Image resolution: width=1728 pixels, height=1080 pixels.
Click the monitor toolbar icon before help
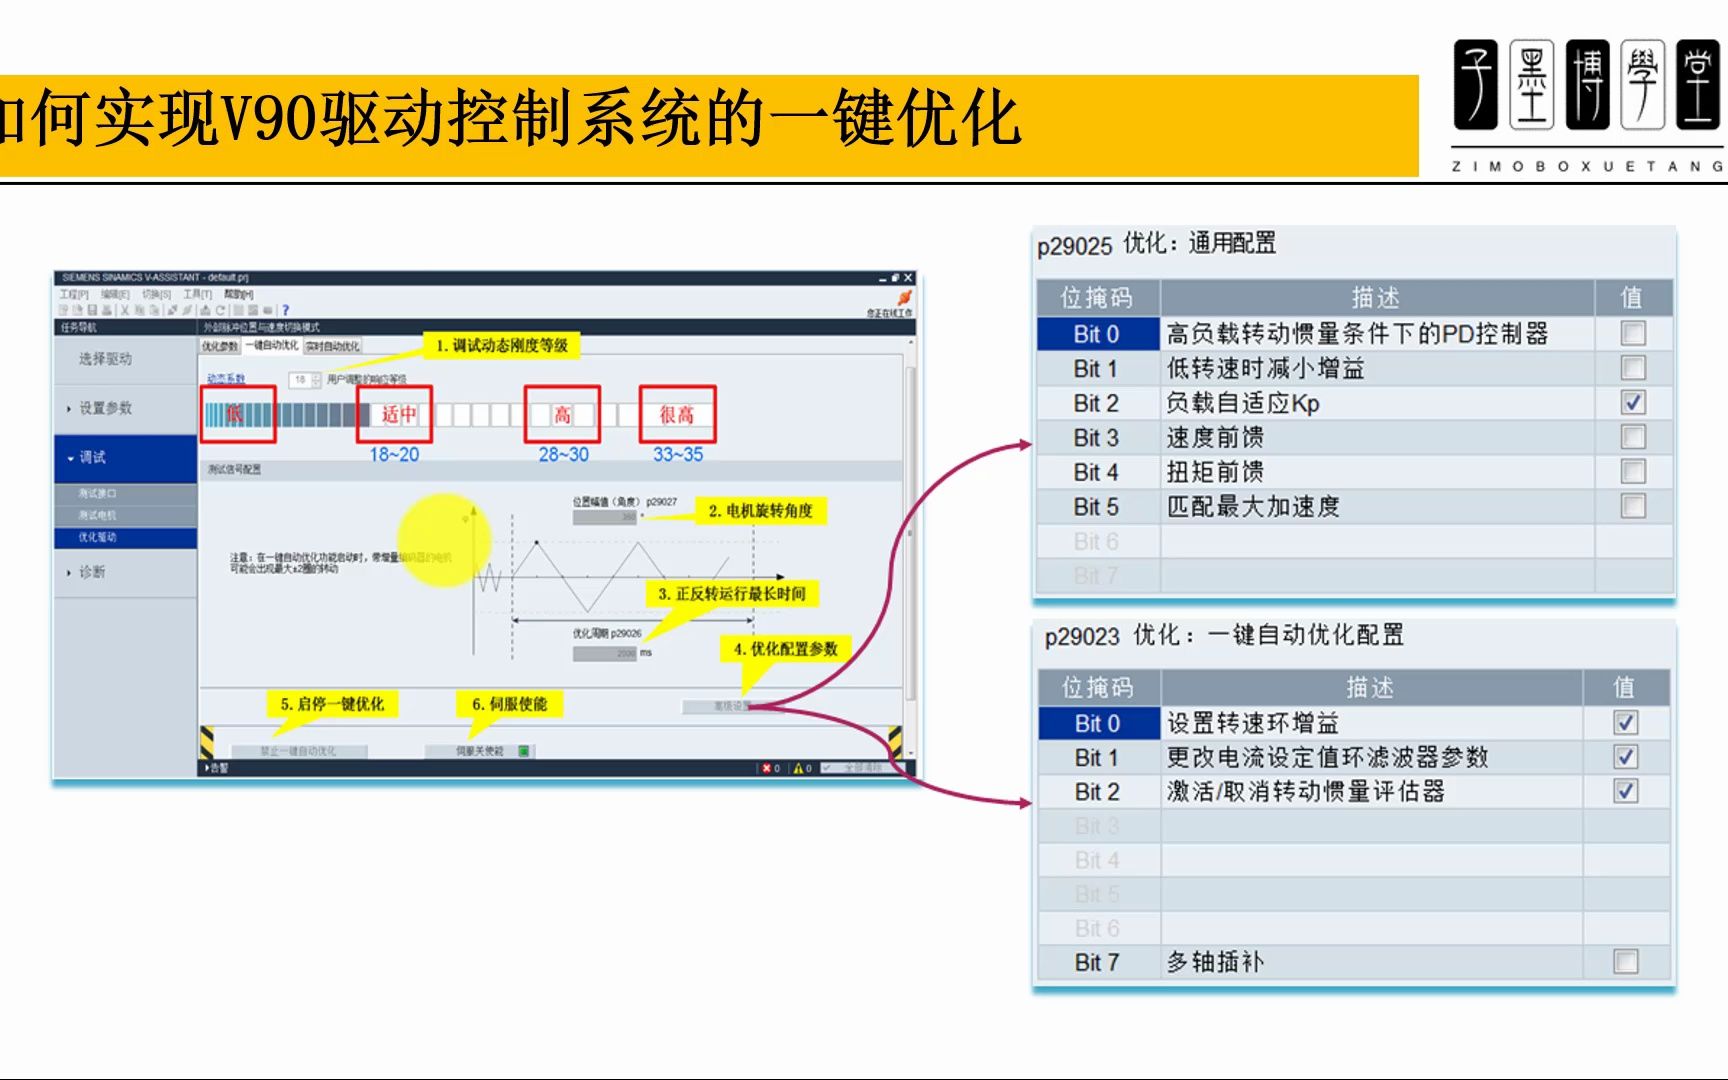point(267,310)
